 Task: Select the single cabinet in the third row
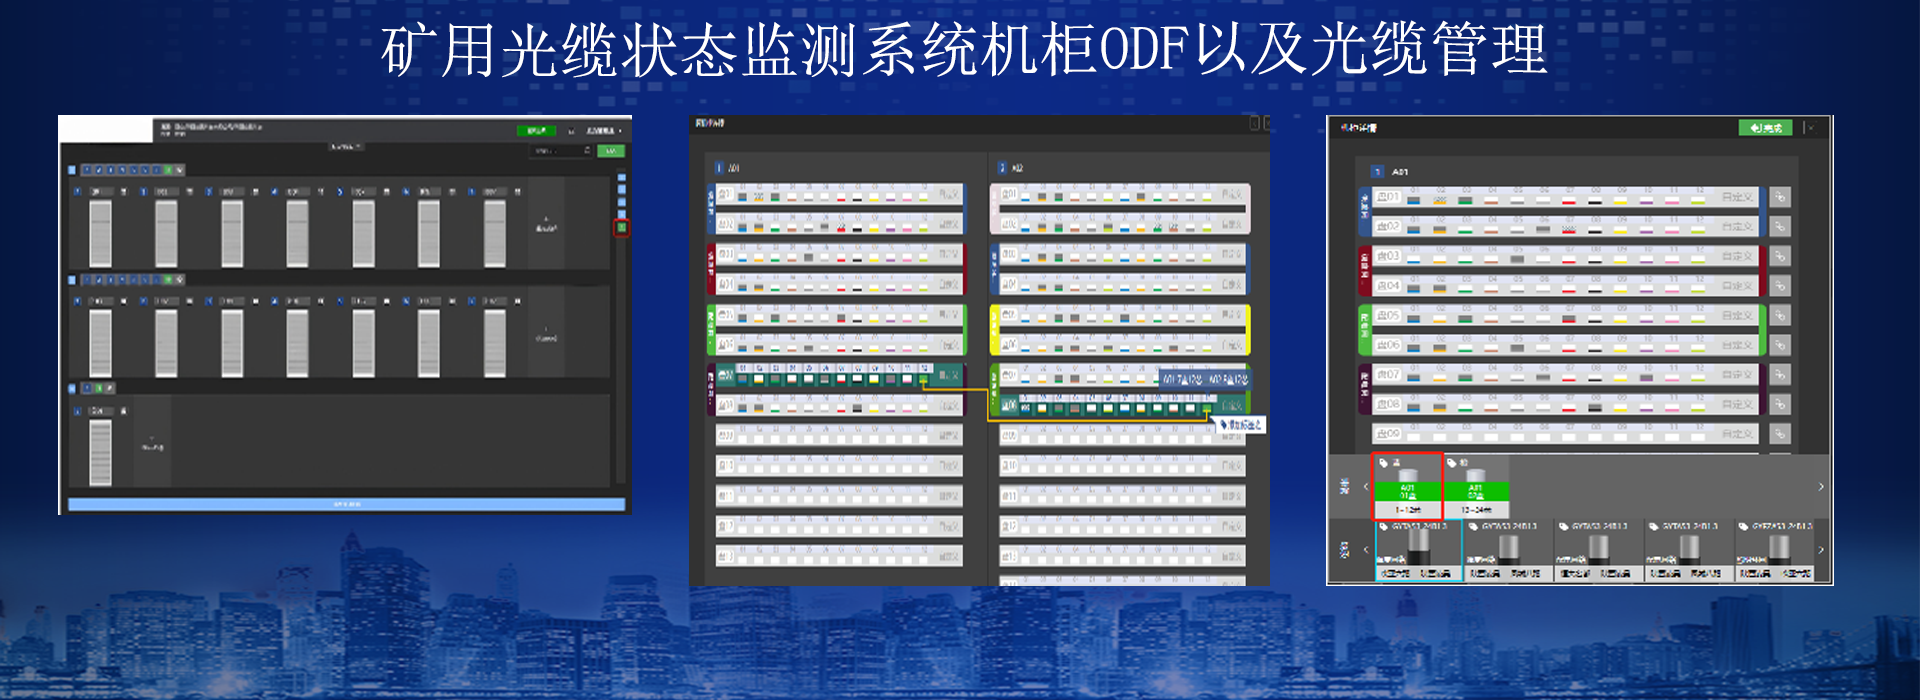pos(101,452)
